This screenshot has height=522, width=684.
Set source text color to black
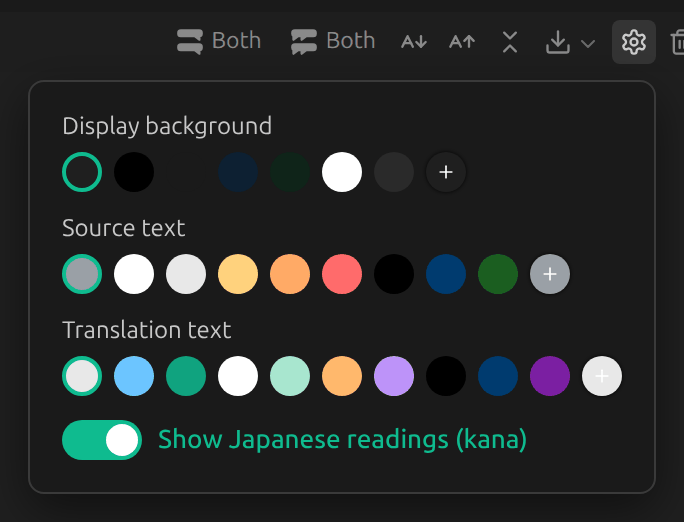[393, 274]
